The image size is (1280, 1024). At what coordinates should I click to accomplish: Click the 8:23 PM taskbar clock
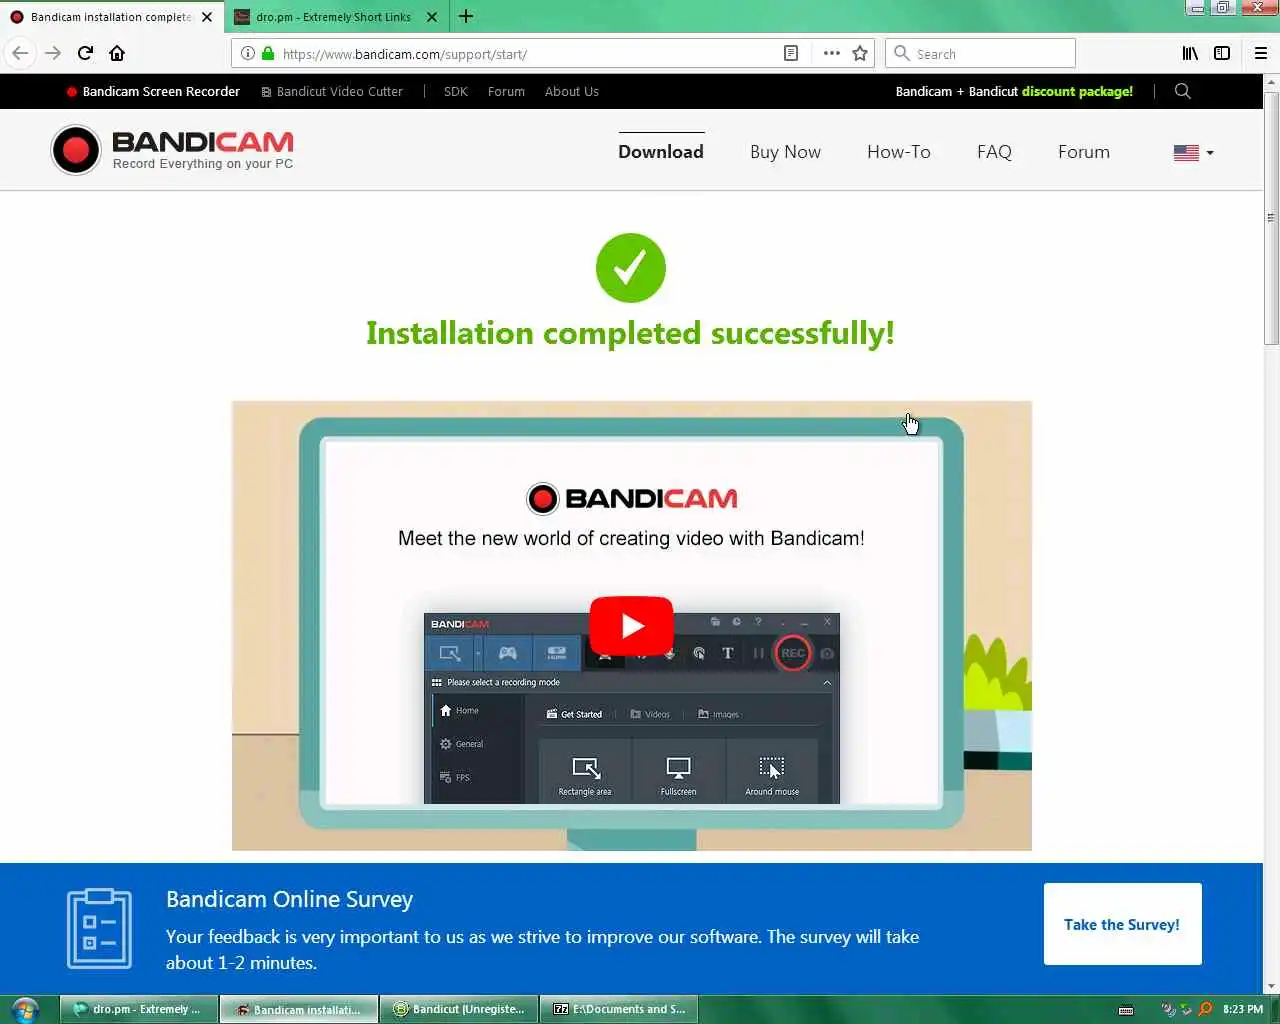click(x=1243, y=1010)
